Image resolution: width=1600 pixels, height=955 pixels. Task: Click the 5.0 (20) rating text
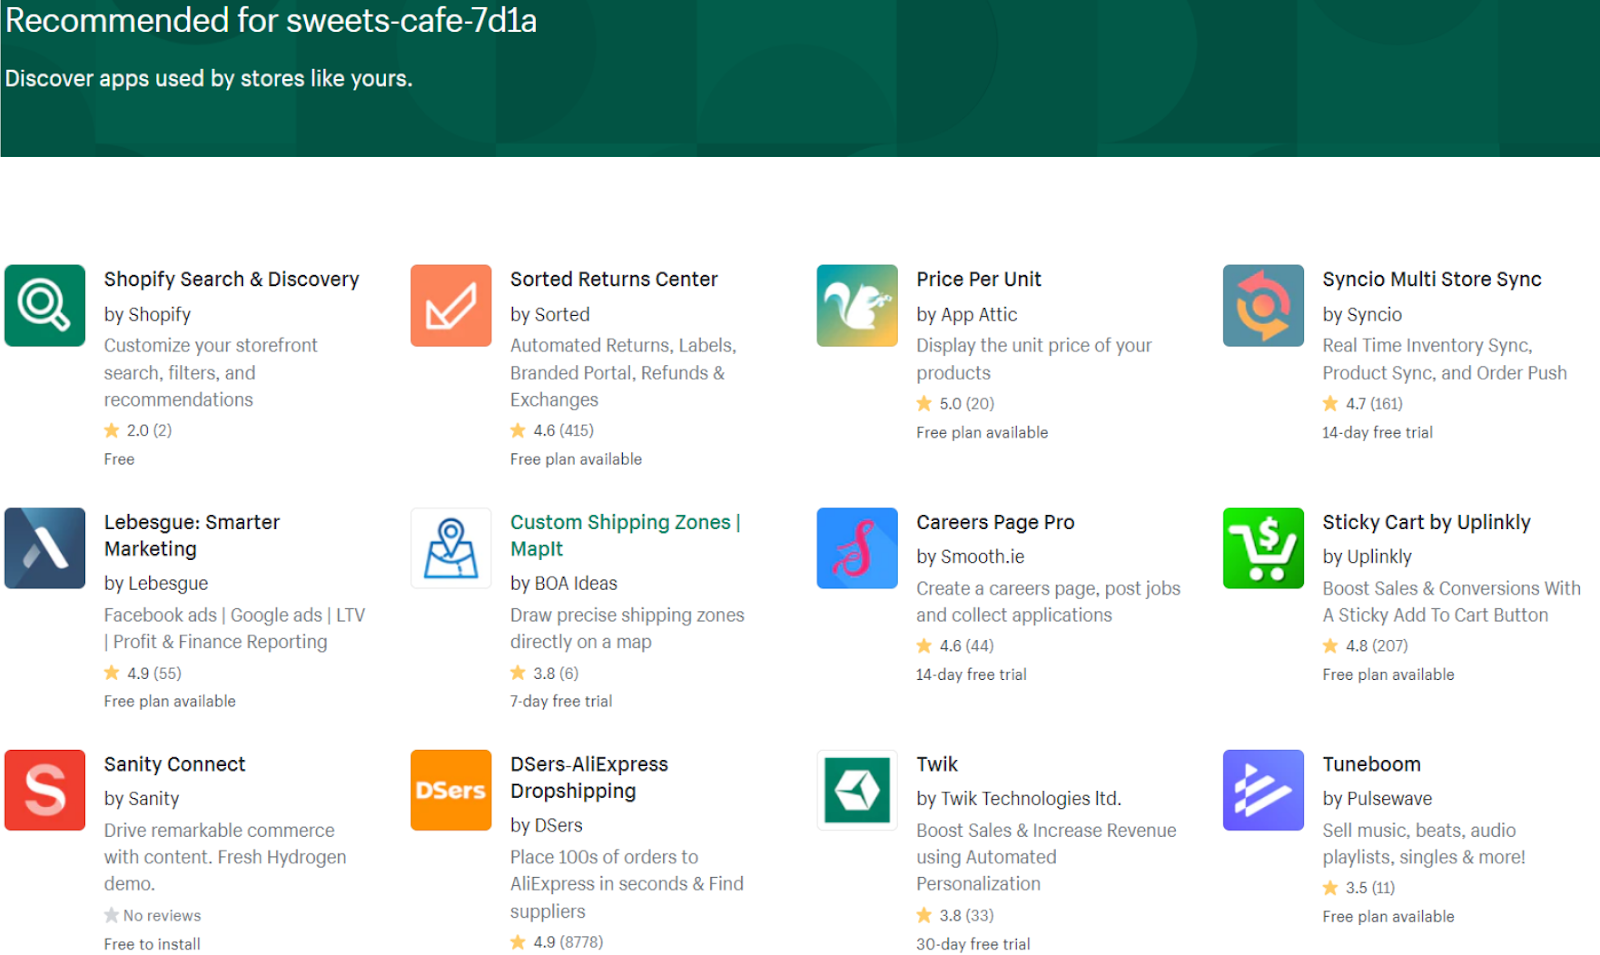click(955, 403)
